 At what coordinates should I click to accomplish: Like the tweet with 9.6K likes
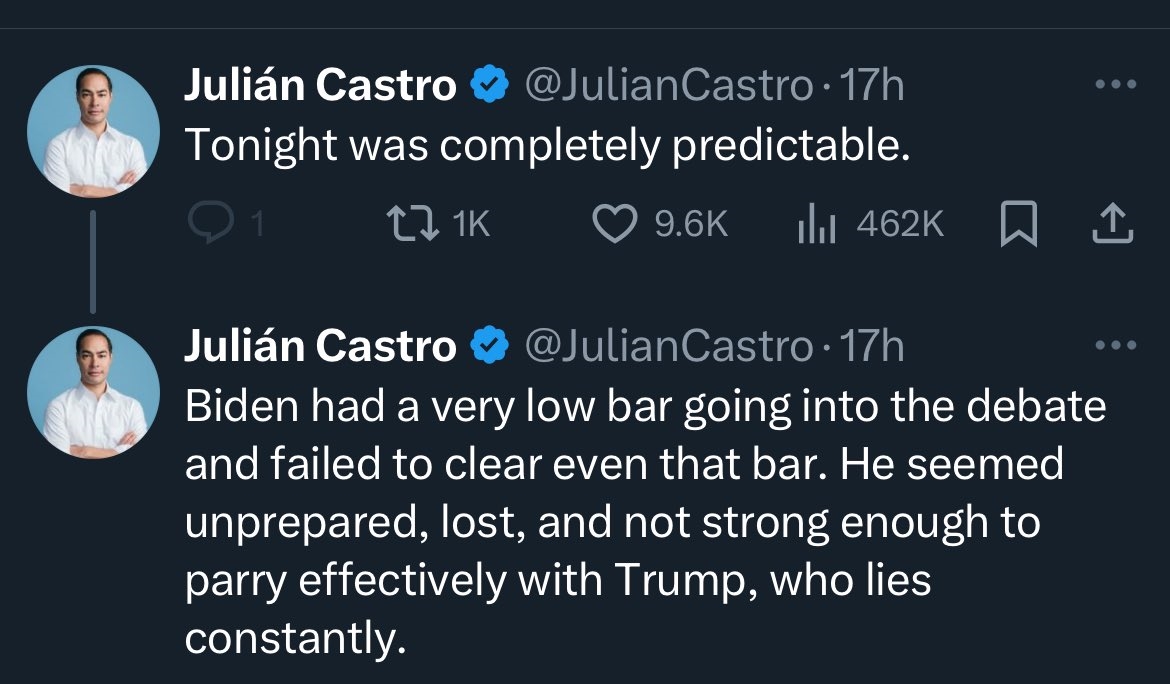[x=615, y=227]
